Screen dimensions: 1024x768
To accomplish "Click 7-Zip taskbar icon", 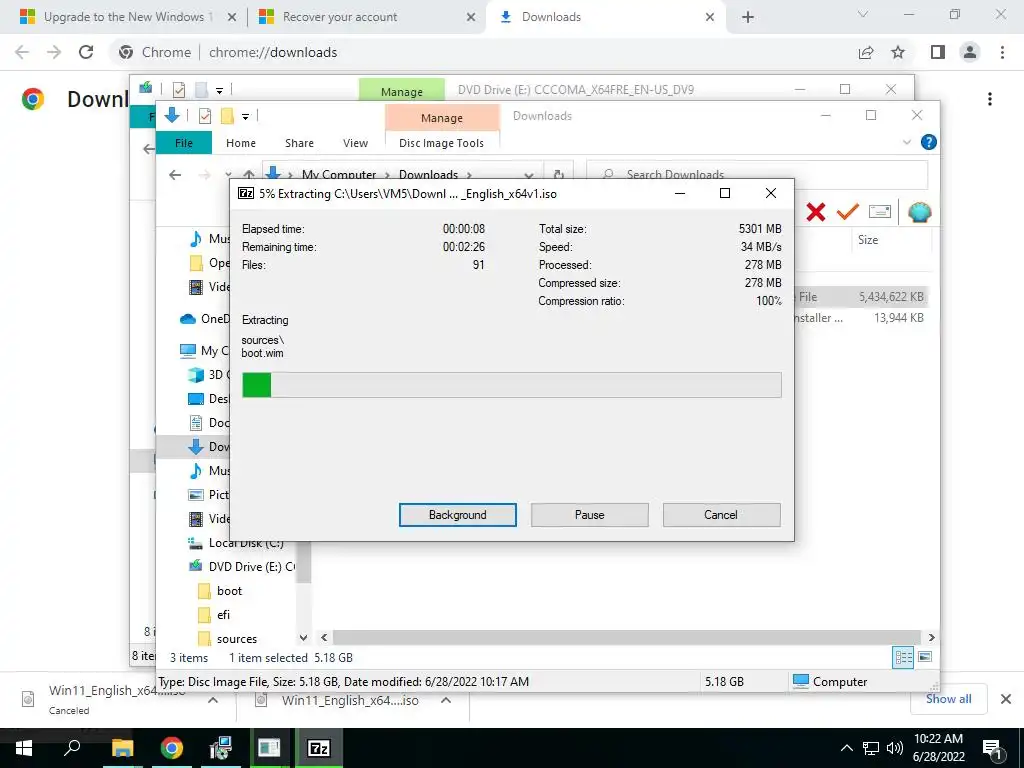I will coord(319,748).
